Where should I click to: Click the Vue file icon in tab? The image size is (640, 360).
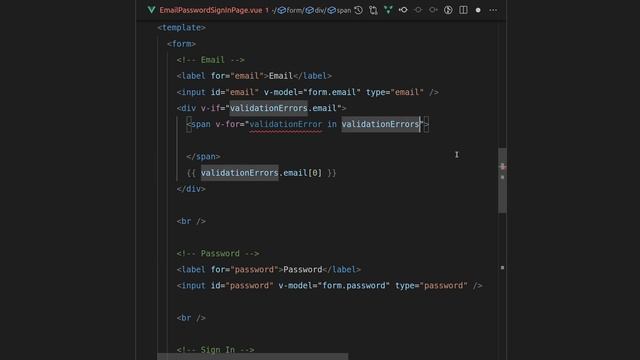click(x=151, y=10)
